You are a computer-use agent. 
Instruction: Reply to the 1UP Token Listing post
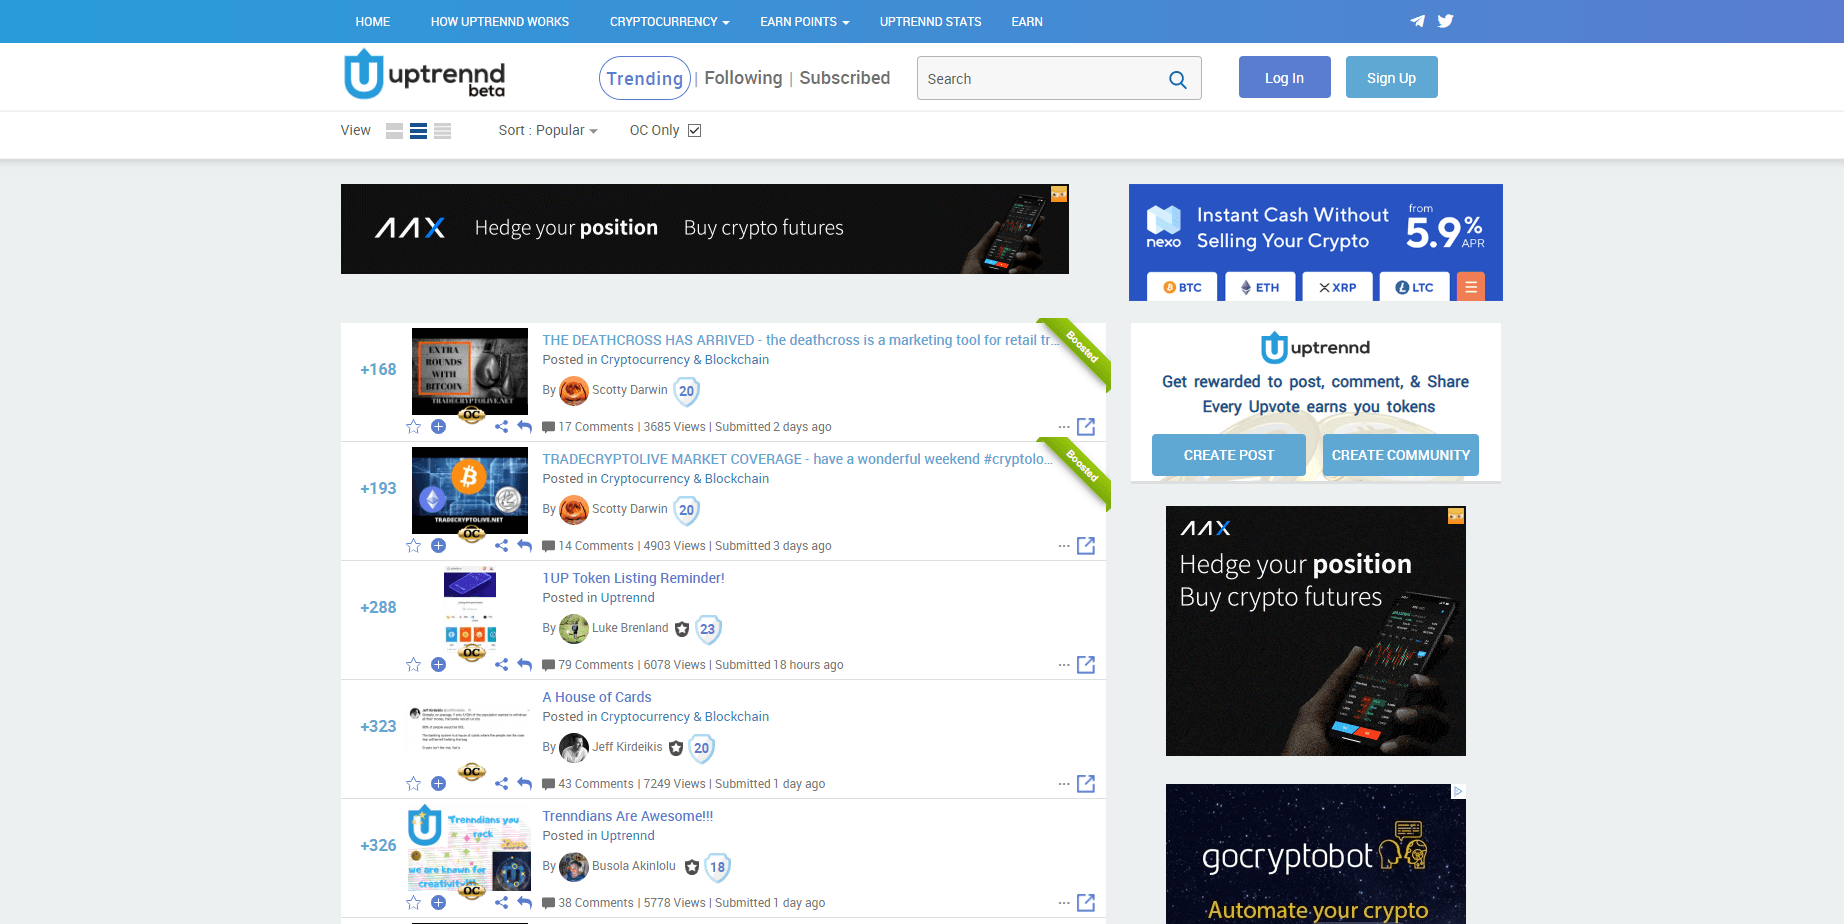coord(524,665)
